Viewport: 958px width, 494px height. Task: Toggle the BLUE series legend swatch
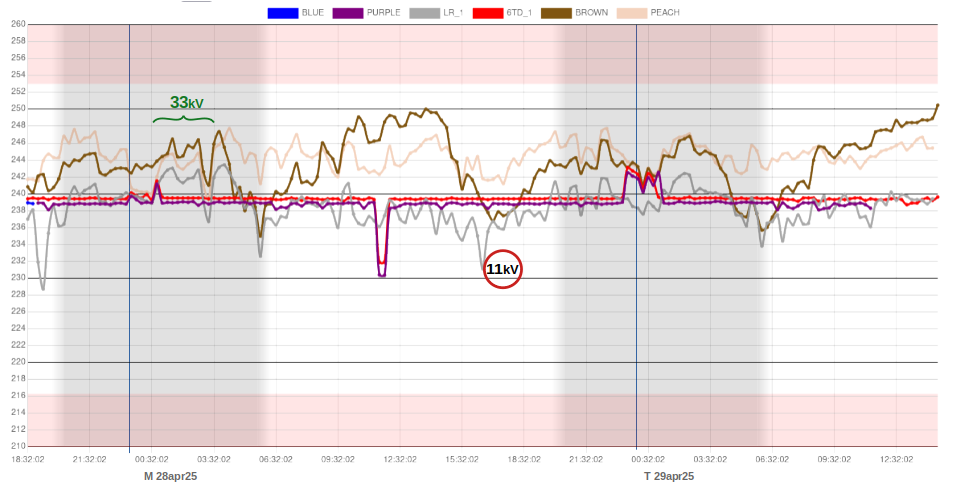pos(283,13)
